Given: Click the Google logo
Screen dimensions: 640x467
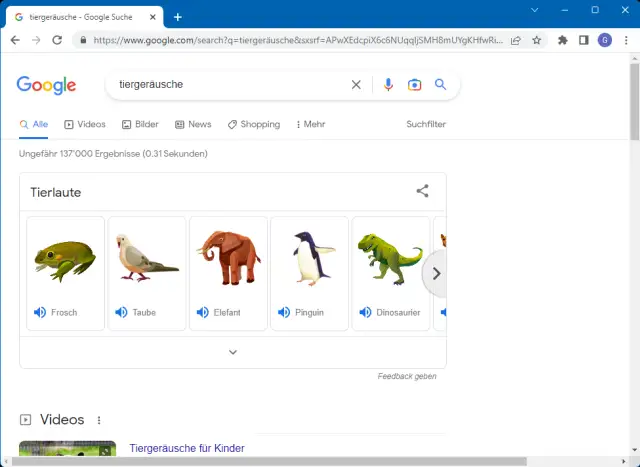Looking at the screenshot, I should click(46, 85).
